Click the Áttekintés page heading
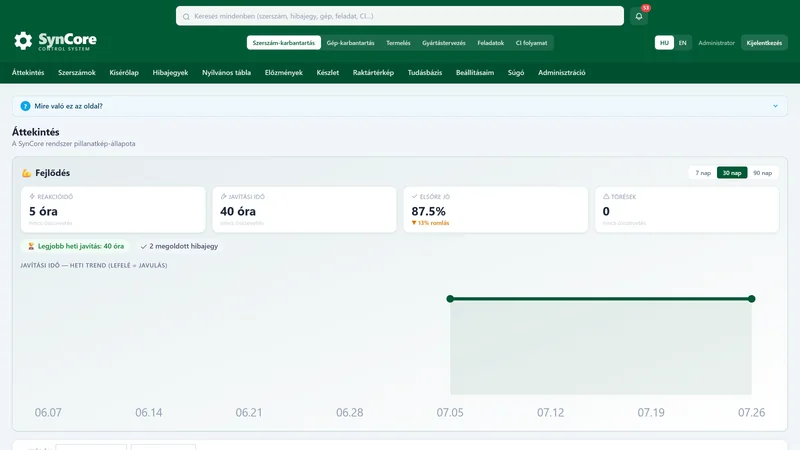 36,132
